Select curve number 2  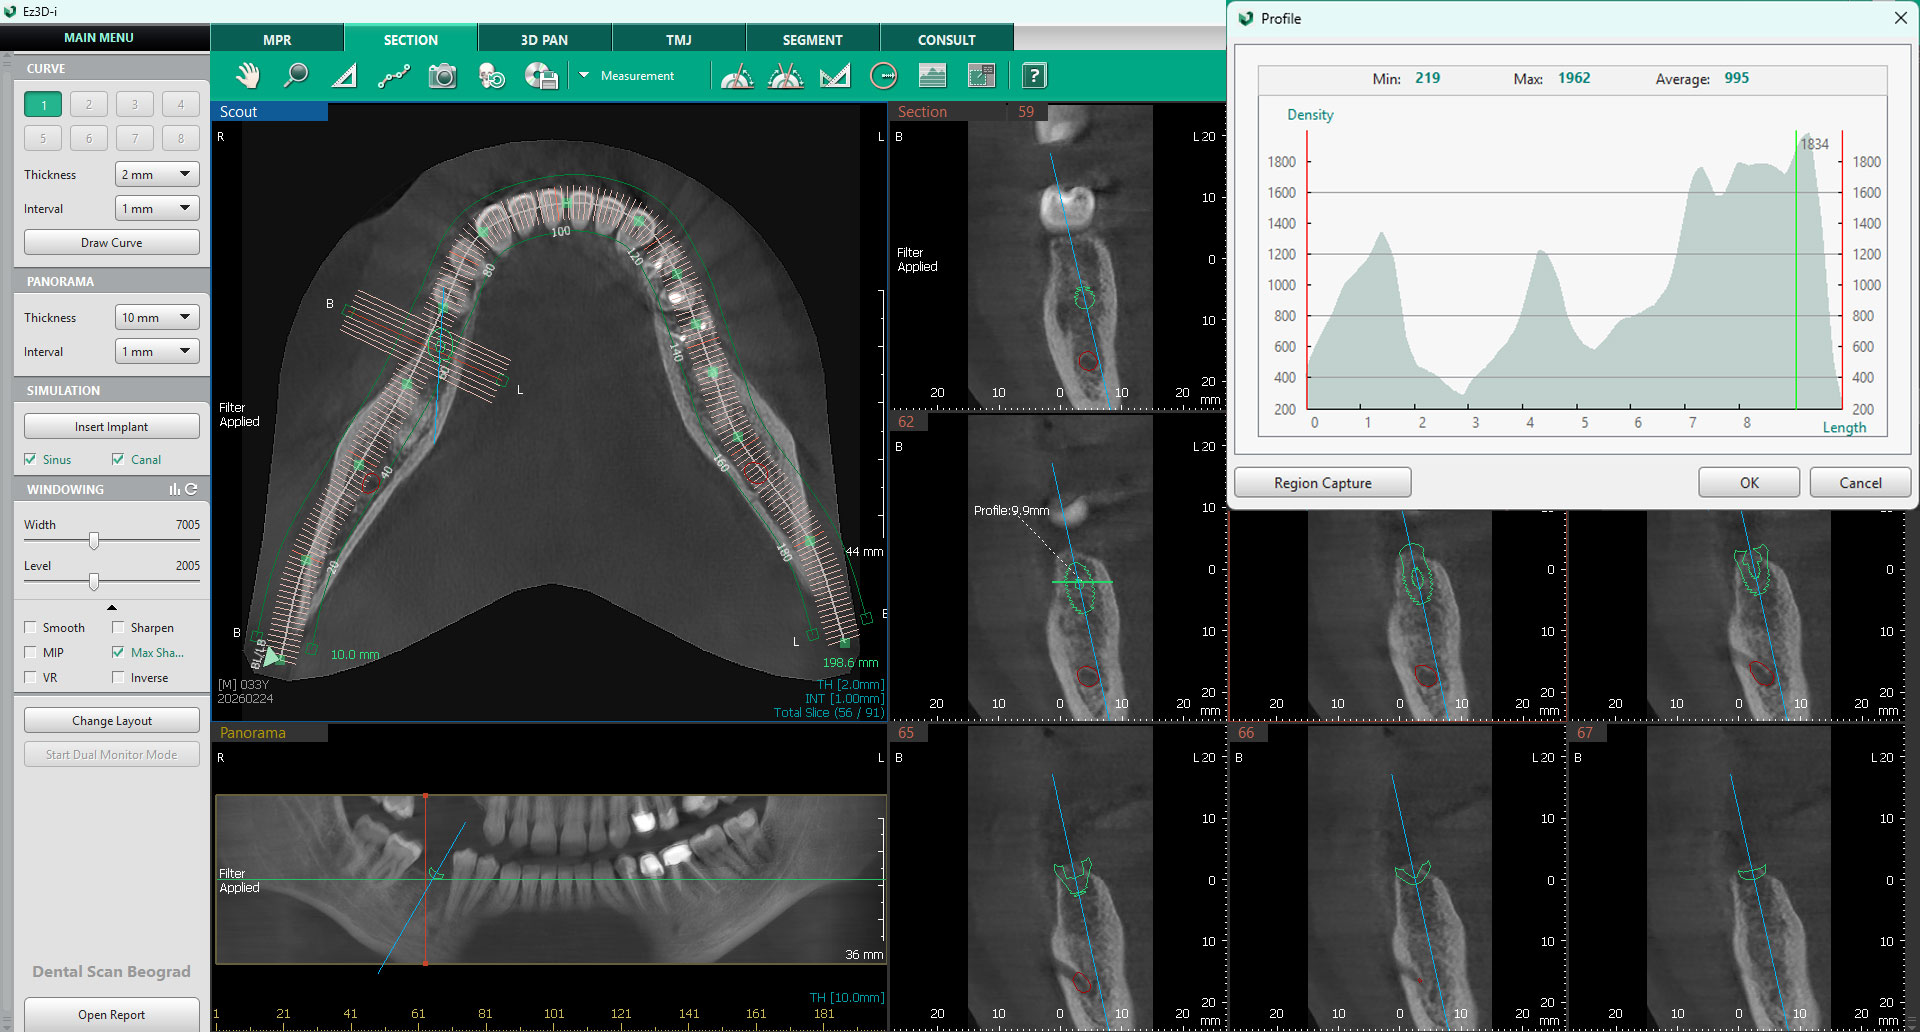pyautogui.click(x=89, y=104)
